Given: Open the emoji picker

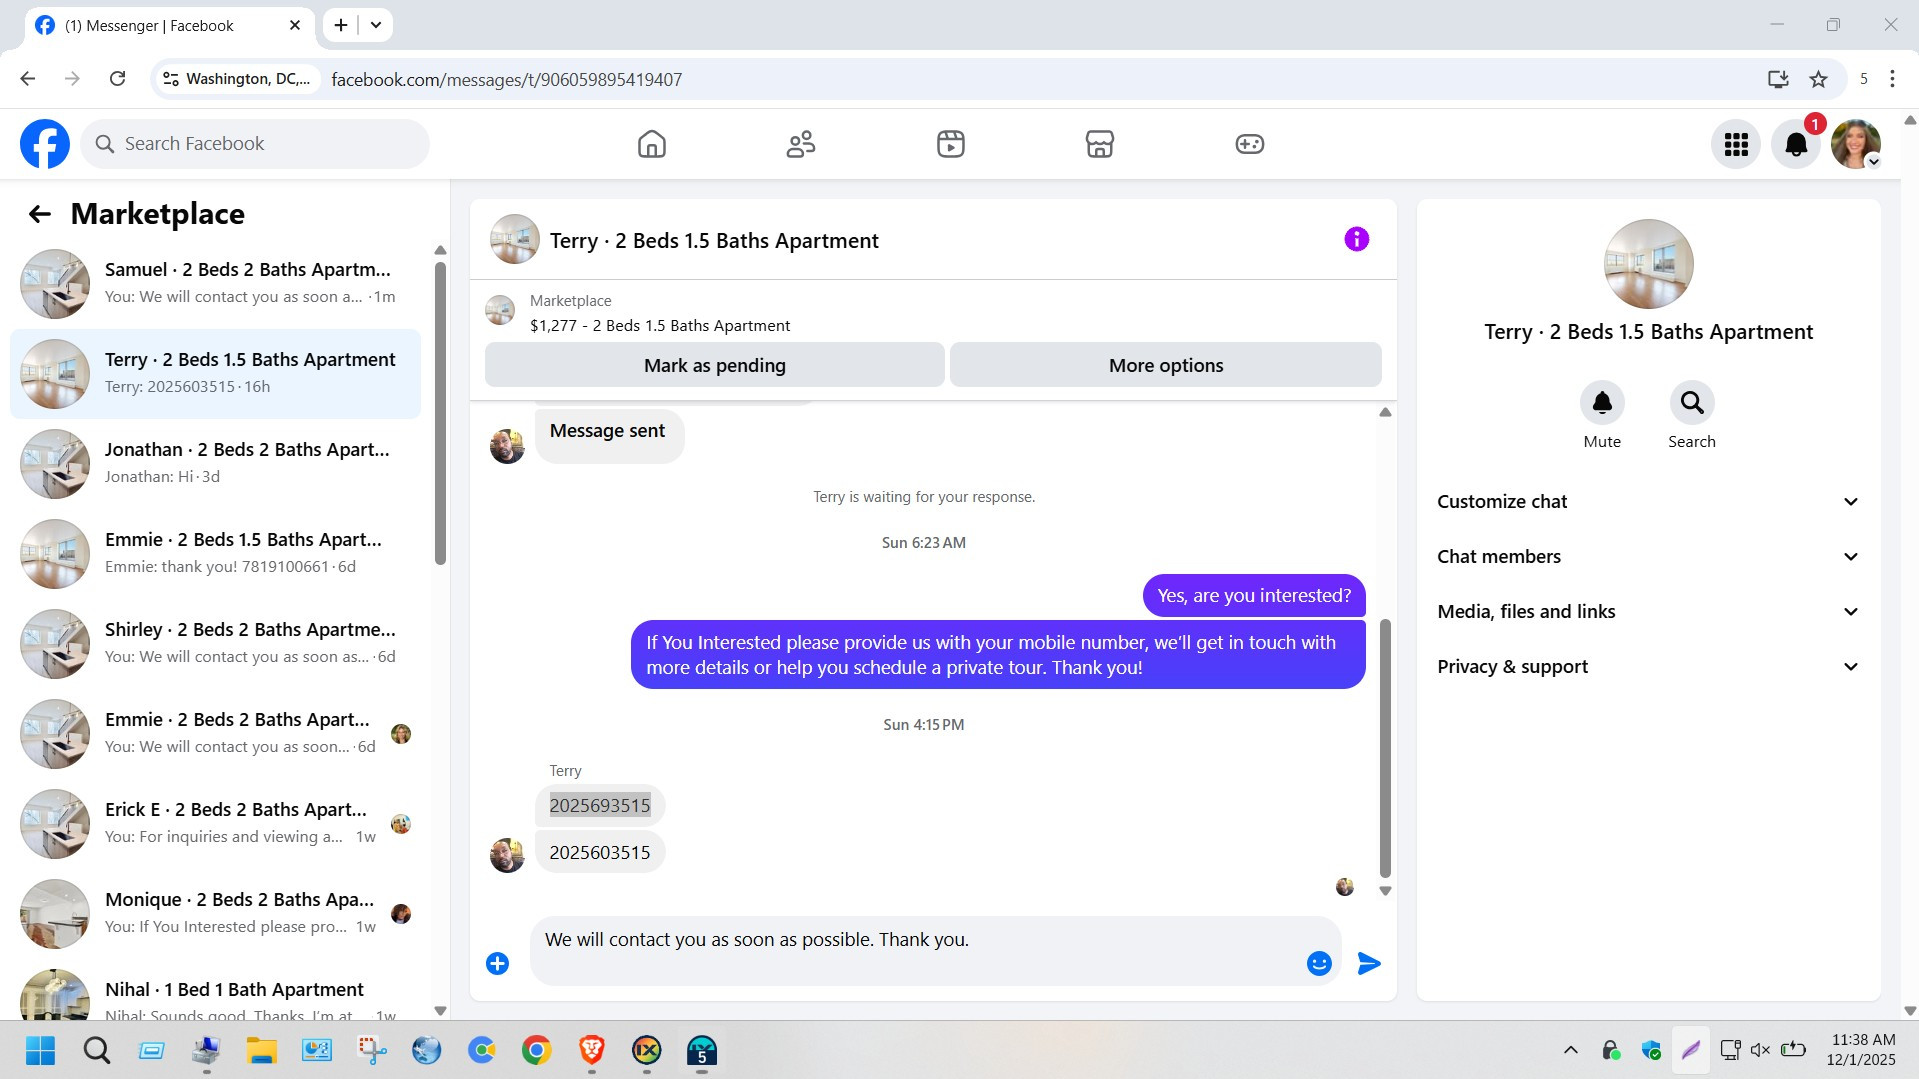Looking at the screenshot, I should (x=1319, y=963).
